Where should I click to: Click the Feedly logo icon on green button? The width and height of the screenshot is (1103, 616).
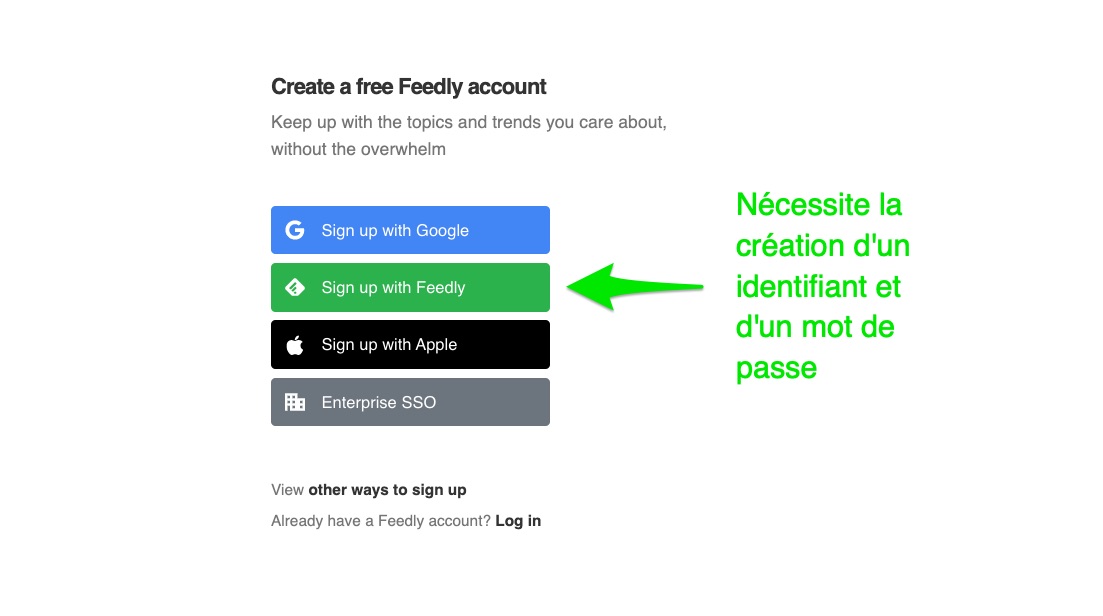click(x=295, y=288)
